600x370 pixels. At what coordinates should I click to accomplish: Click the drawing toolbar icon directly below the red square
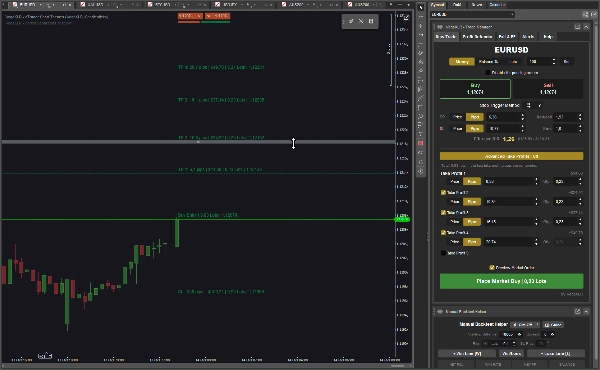(x=421, y=153)
